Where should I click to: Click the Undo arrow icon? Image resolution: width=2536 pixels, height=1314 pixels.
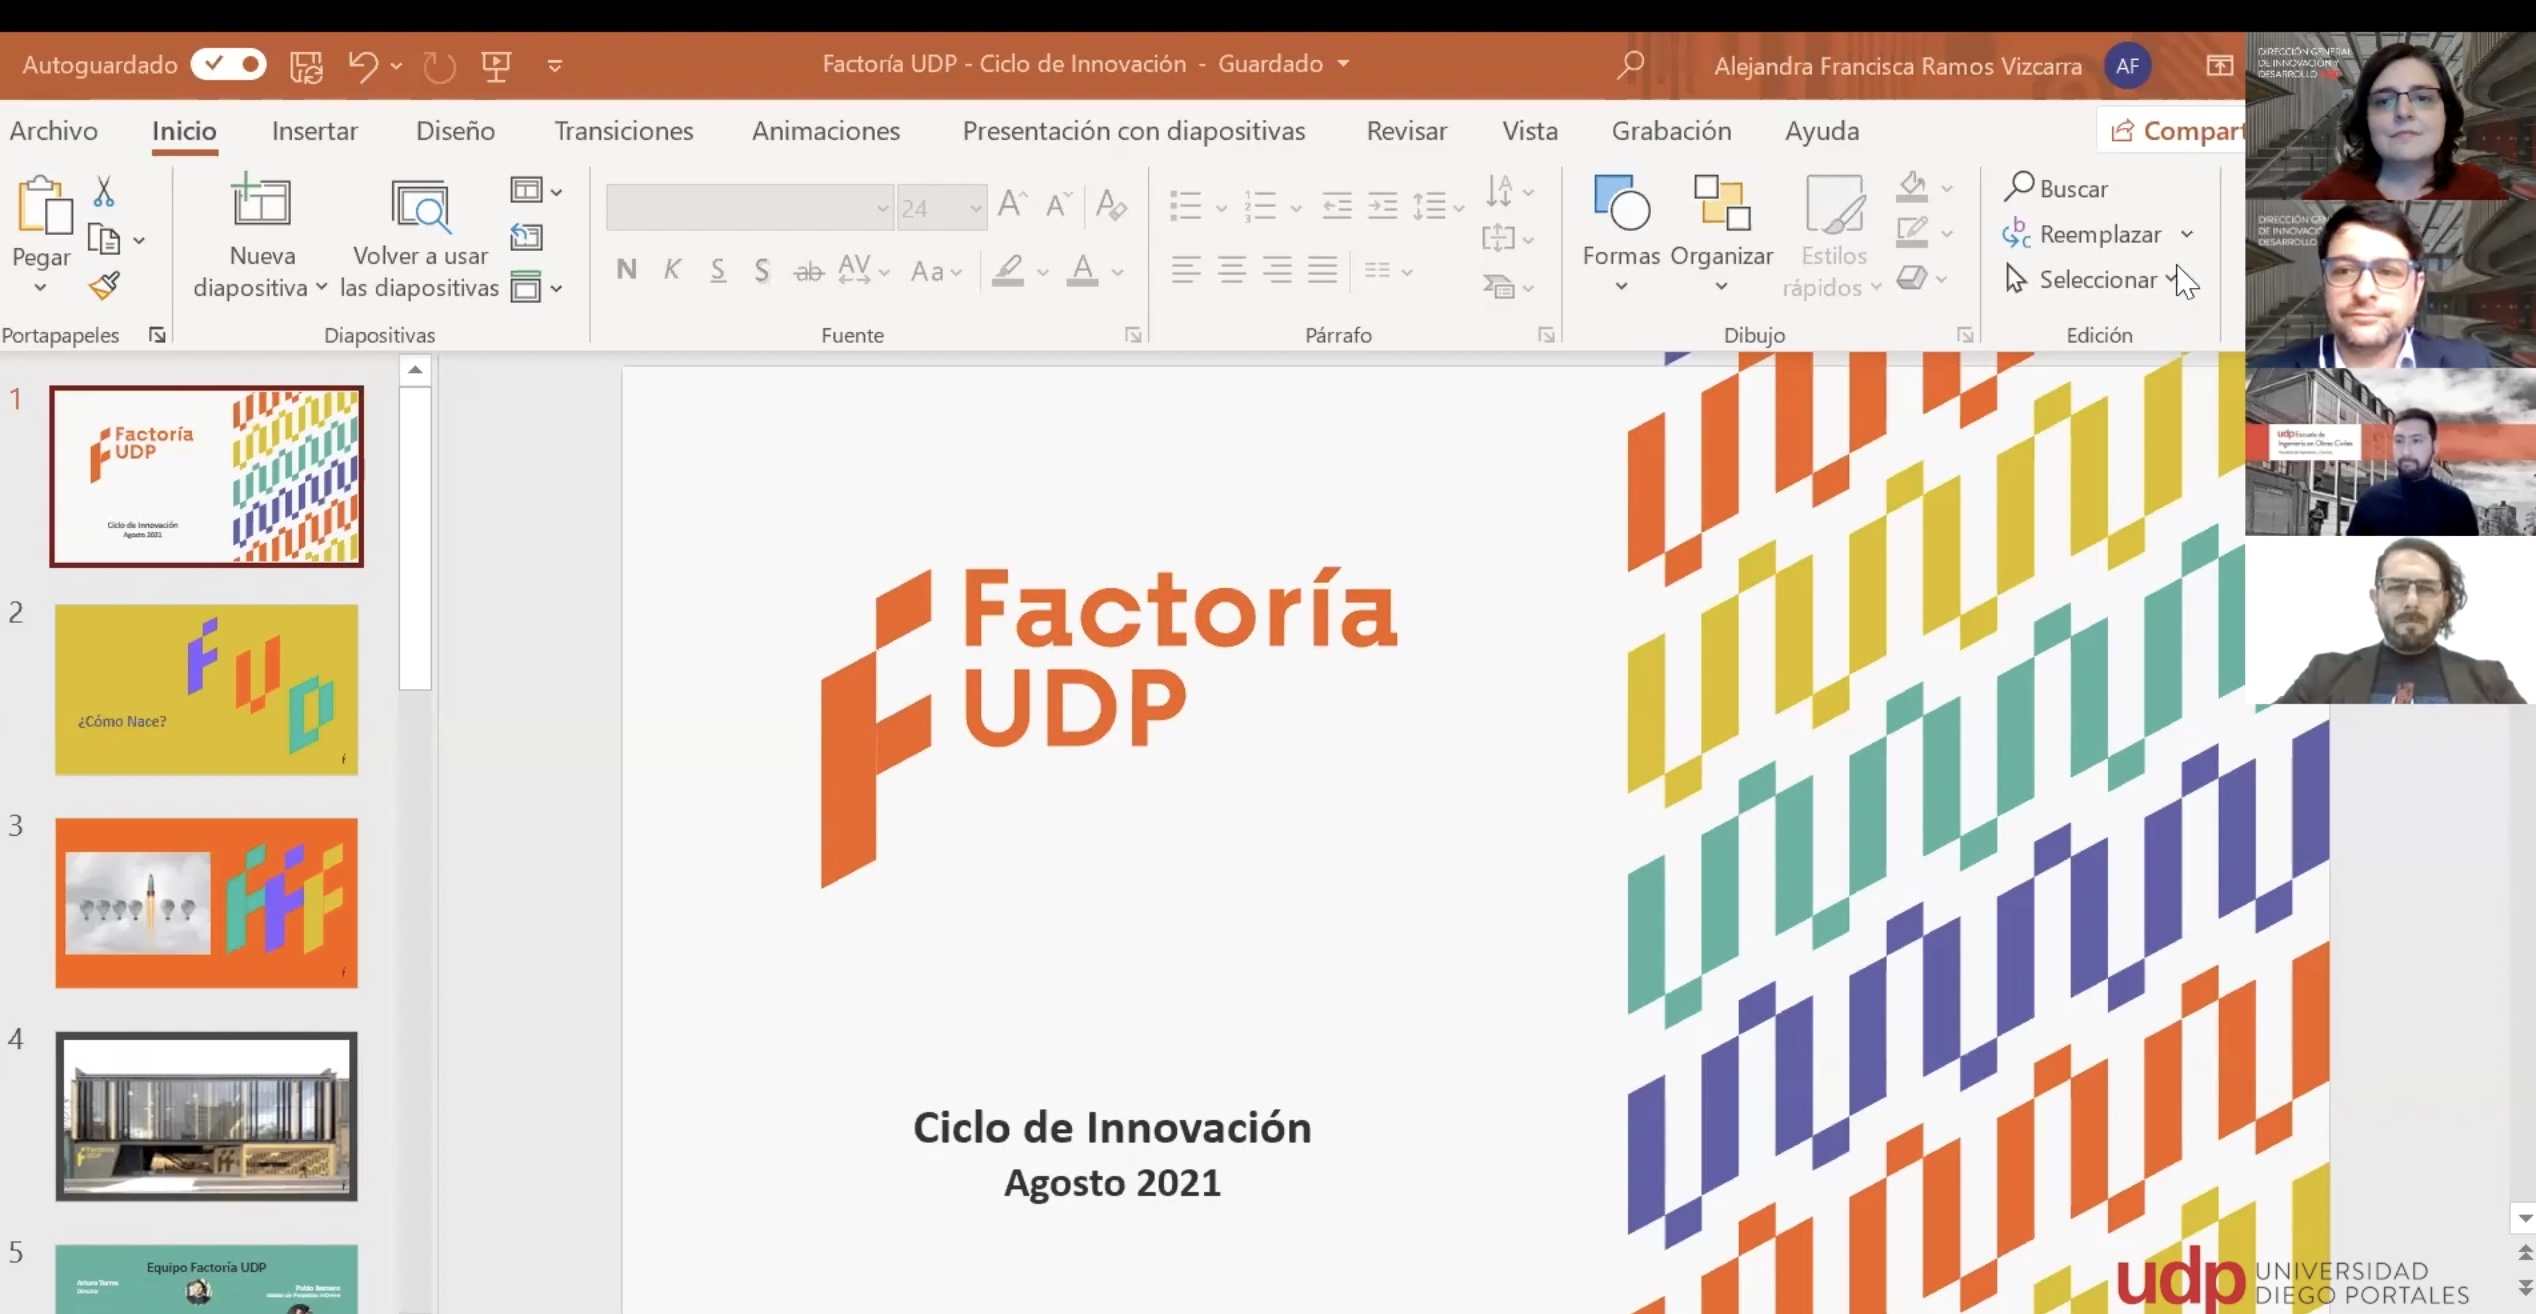pyautogui.click(x=363, y=66)
